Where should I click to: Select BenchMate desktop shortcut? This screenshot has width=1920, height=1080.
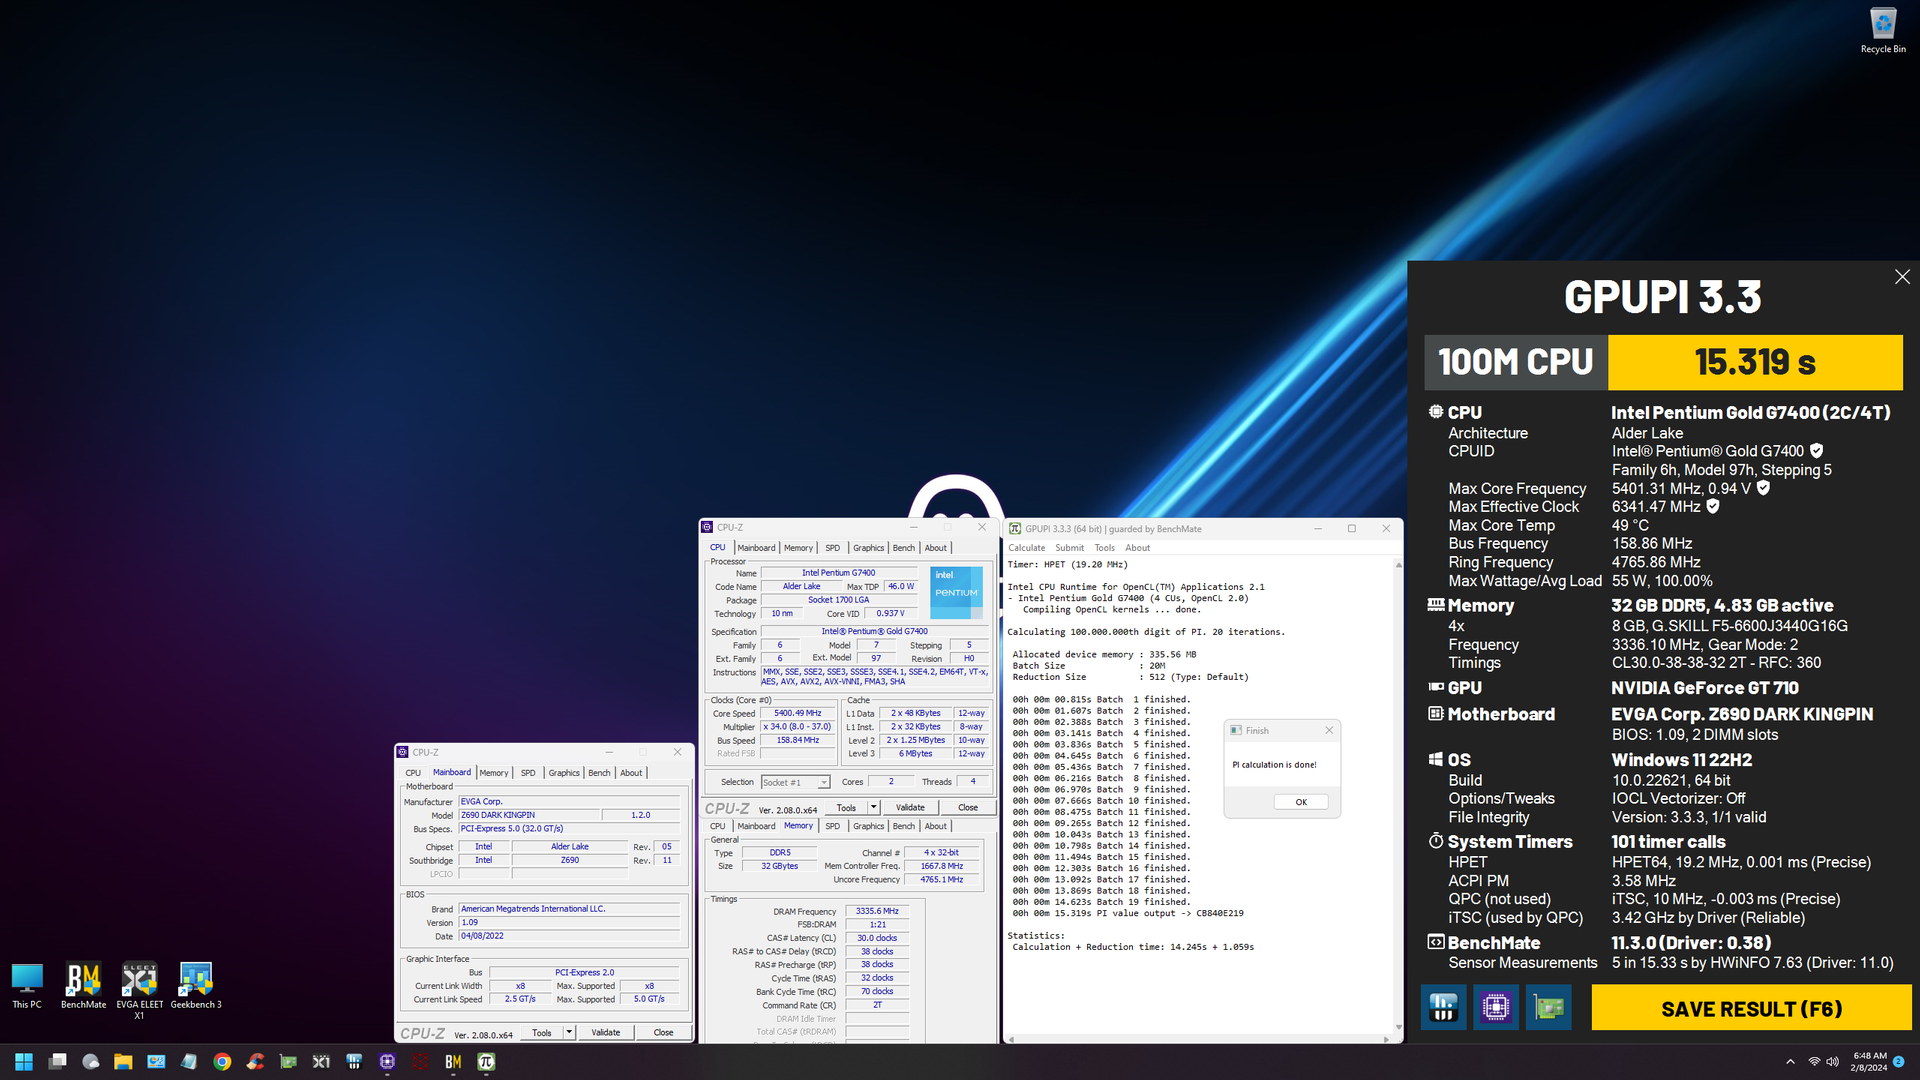click(83, 985)
